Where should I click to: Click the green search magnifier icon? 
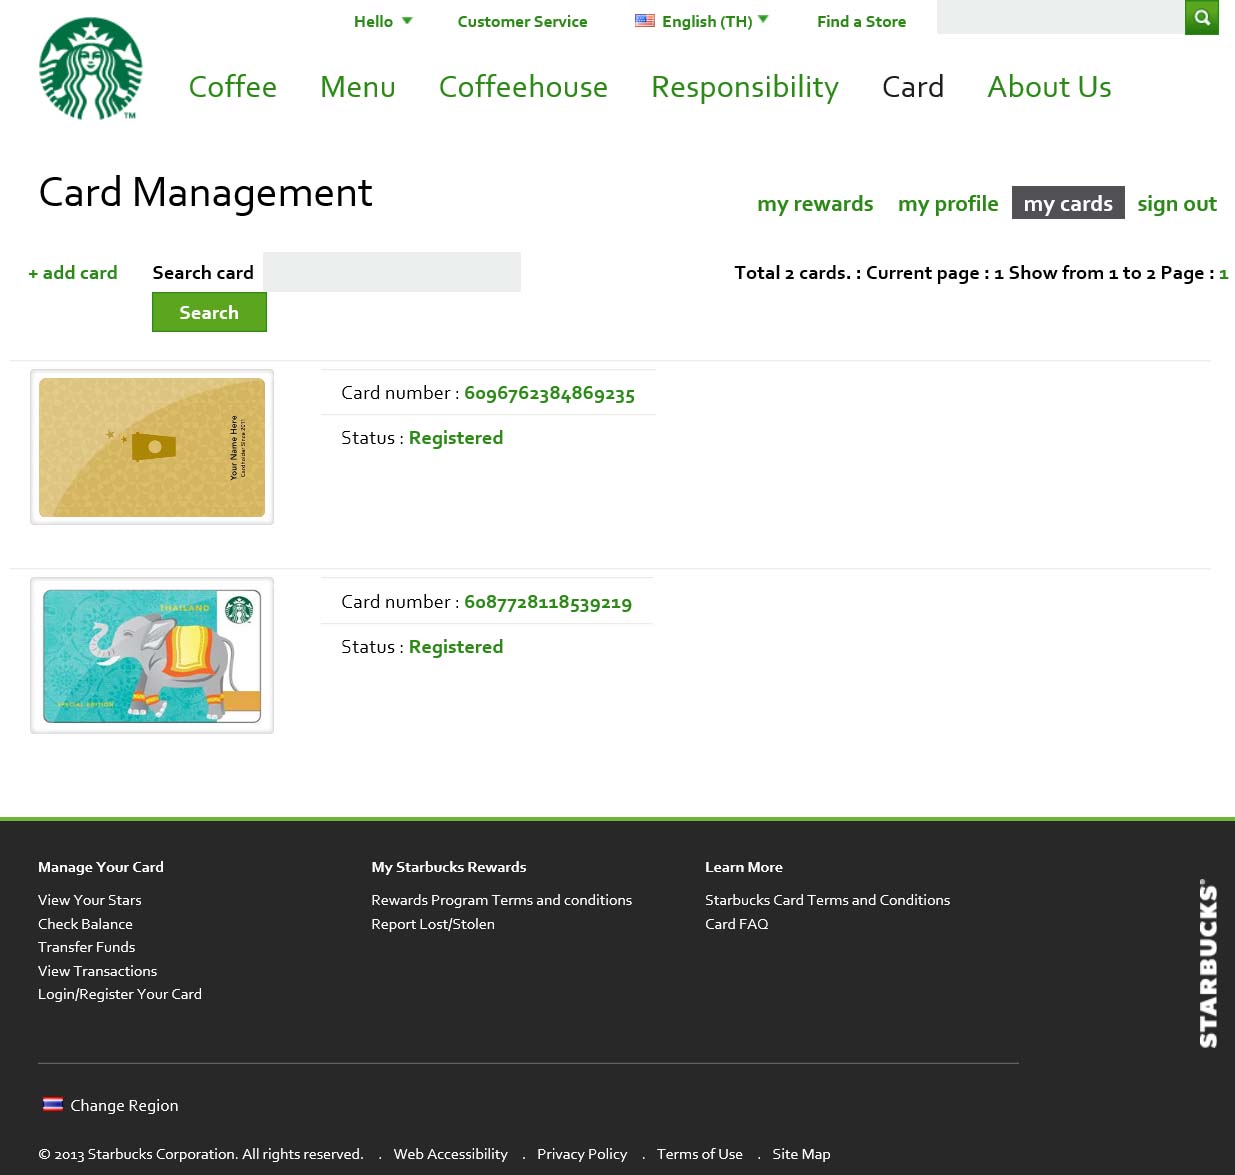pos(1202,17)
